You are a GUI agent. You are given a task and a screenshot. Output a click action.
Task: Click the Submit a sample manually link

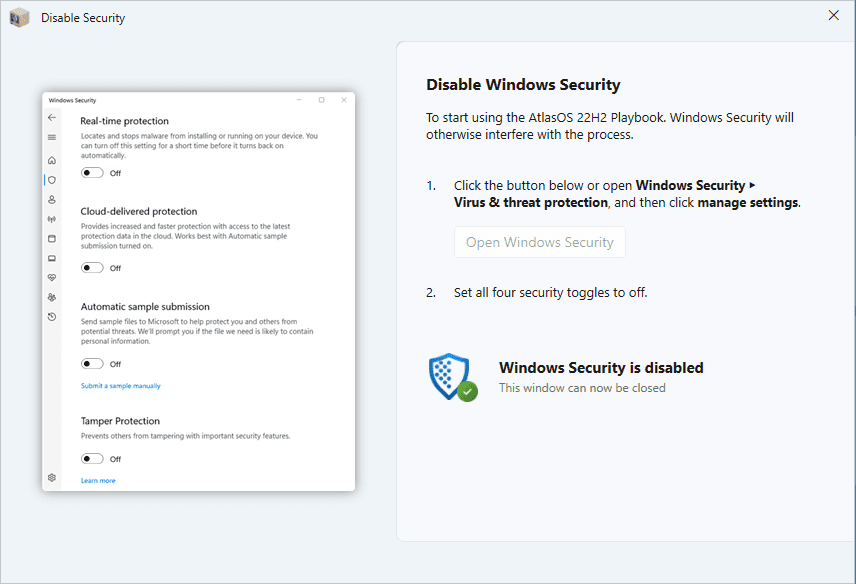(x=120, y=386)
